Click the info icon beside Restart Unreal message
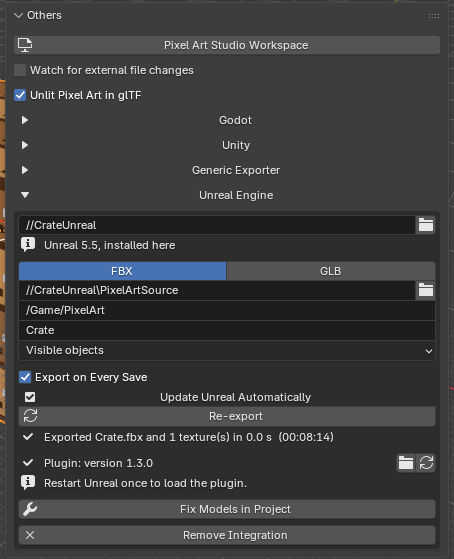 tap(28, 483)
